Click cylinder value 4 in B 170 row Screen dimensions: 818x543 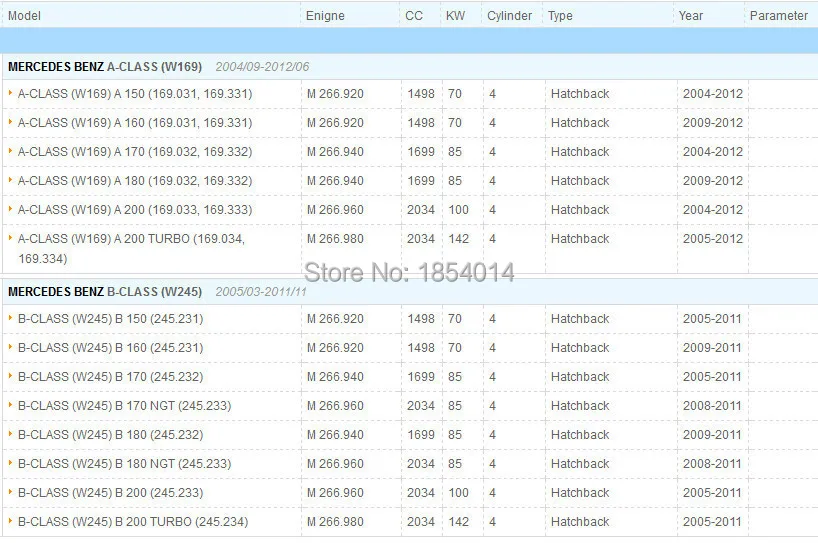(492, 377)
